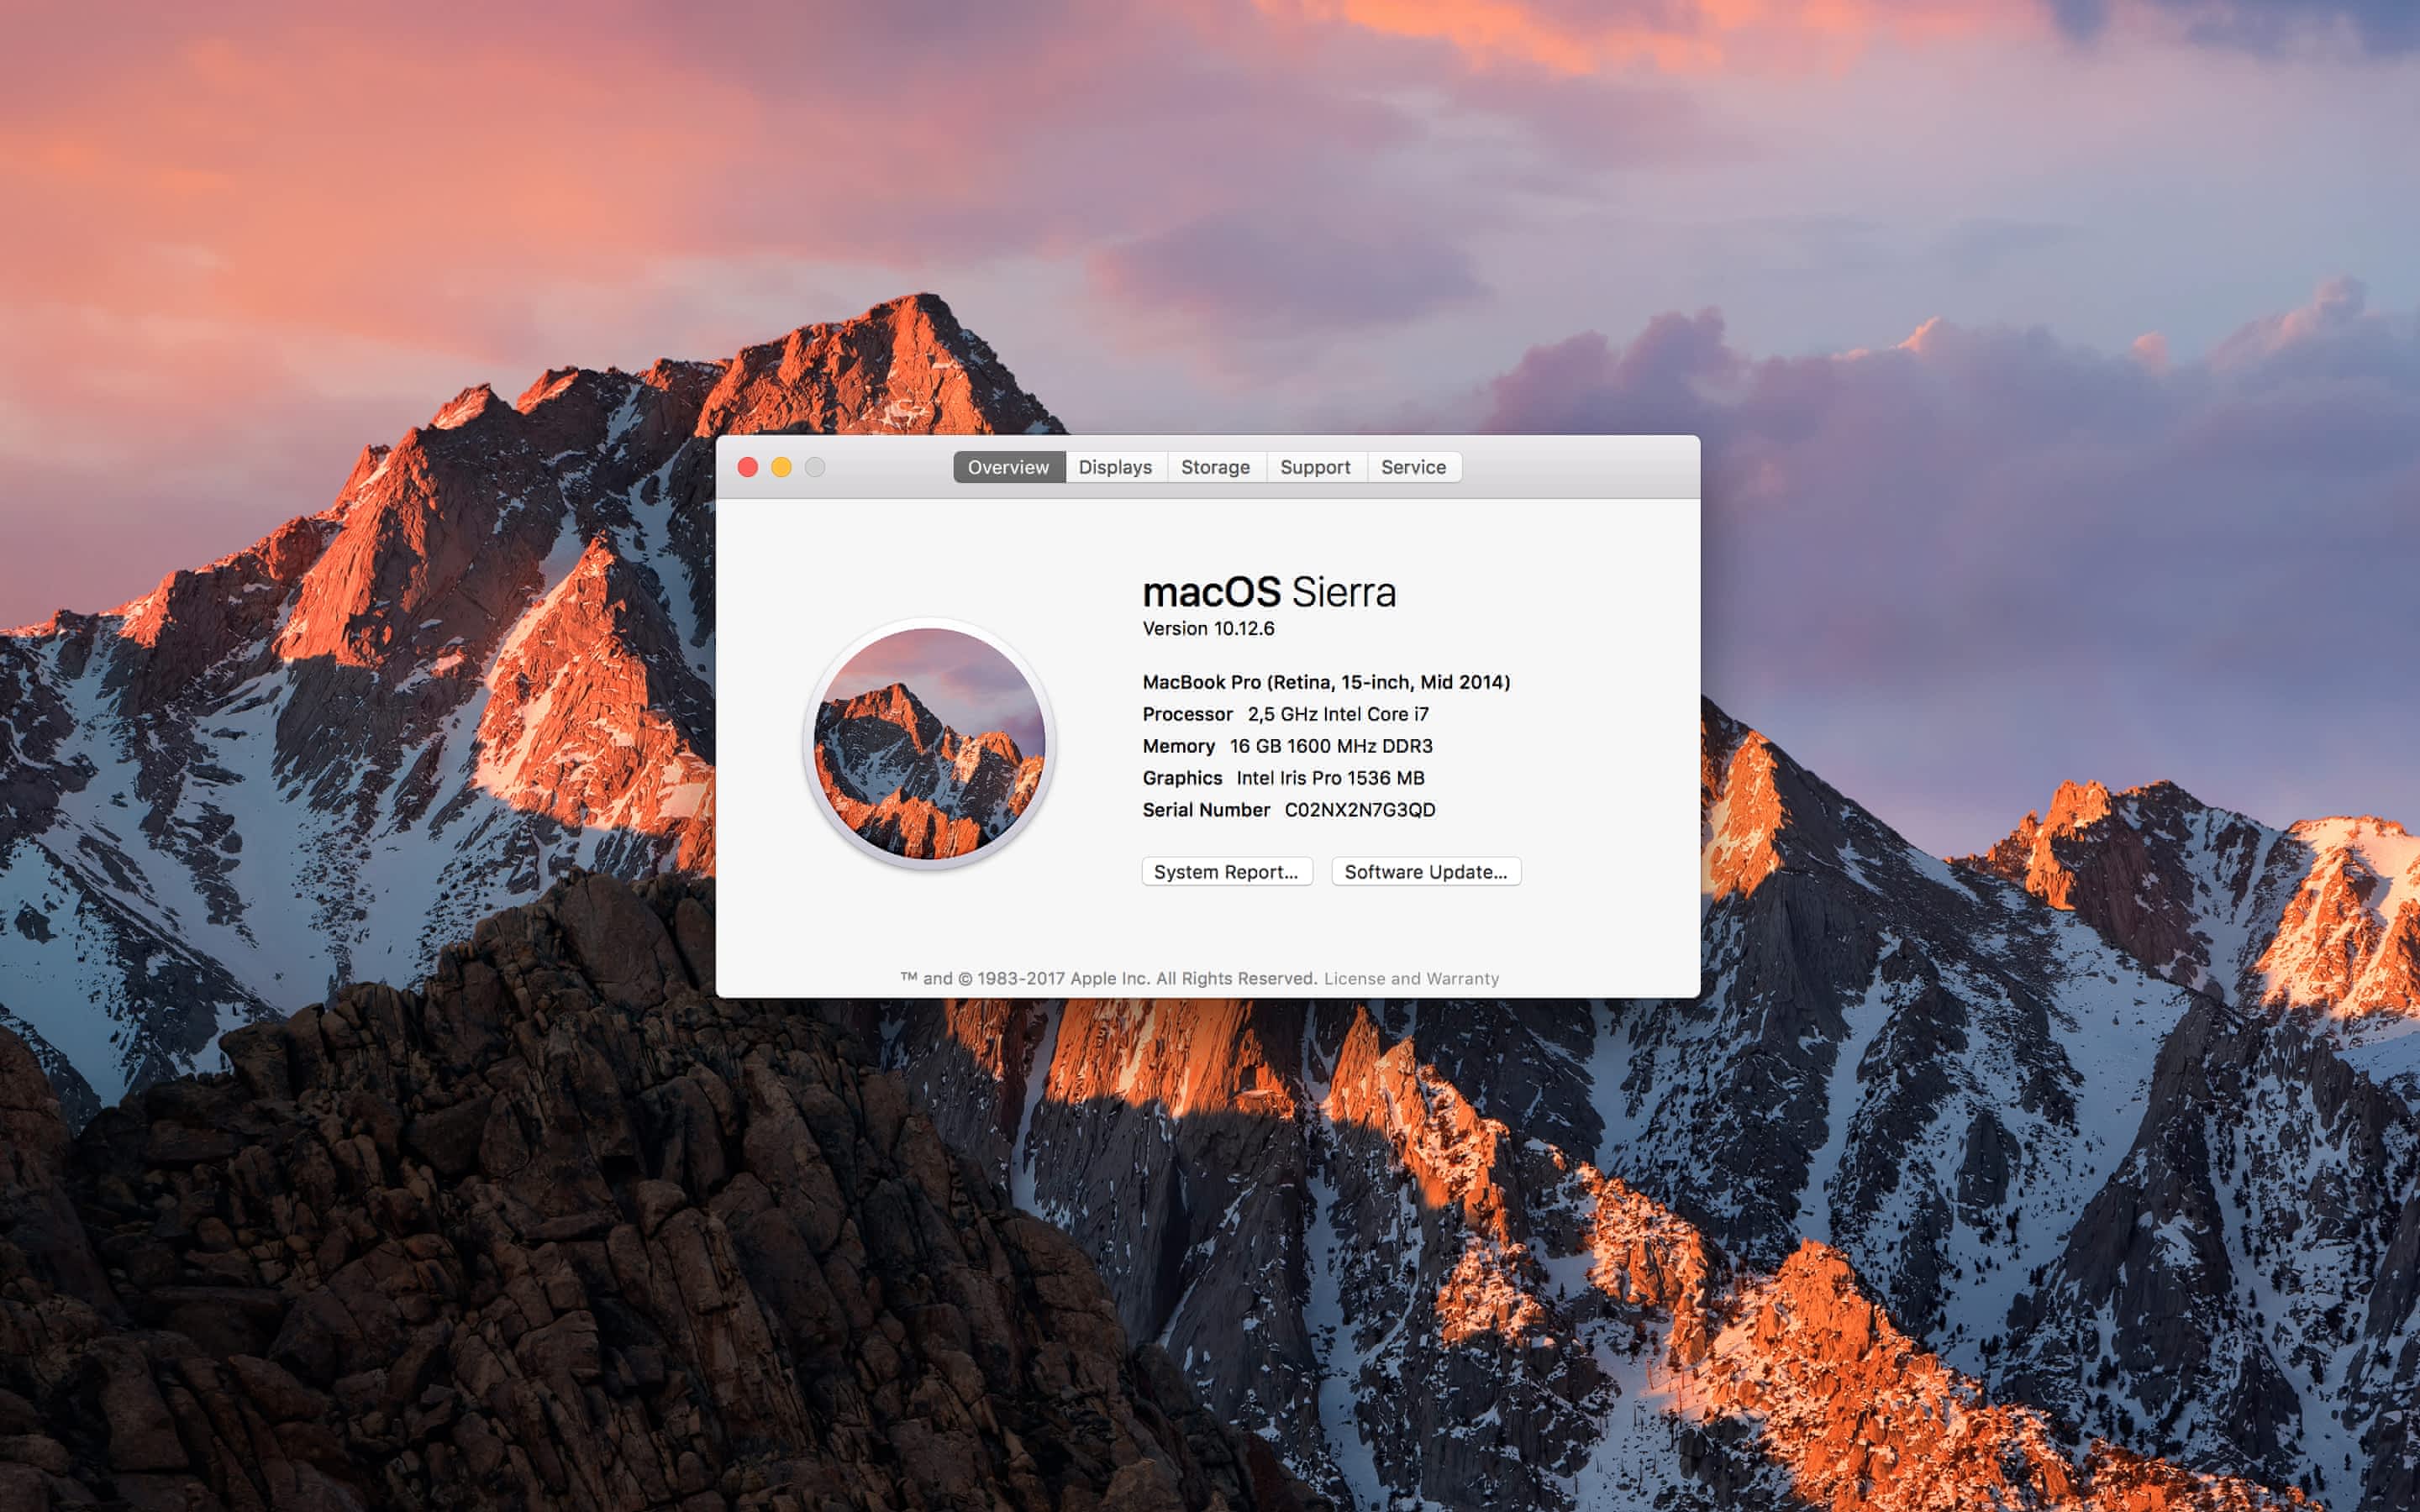Click the Graphics Intel Iris Pro line
2420x1512 pixels.
(1283, 778)
